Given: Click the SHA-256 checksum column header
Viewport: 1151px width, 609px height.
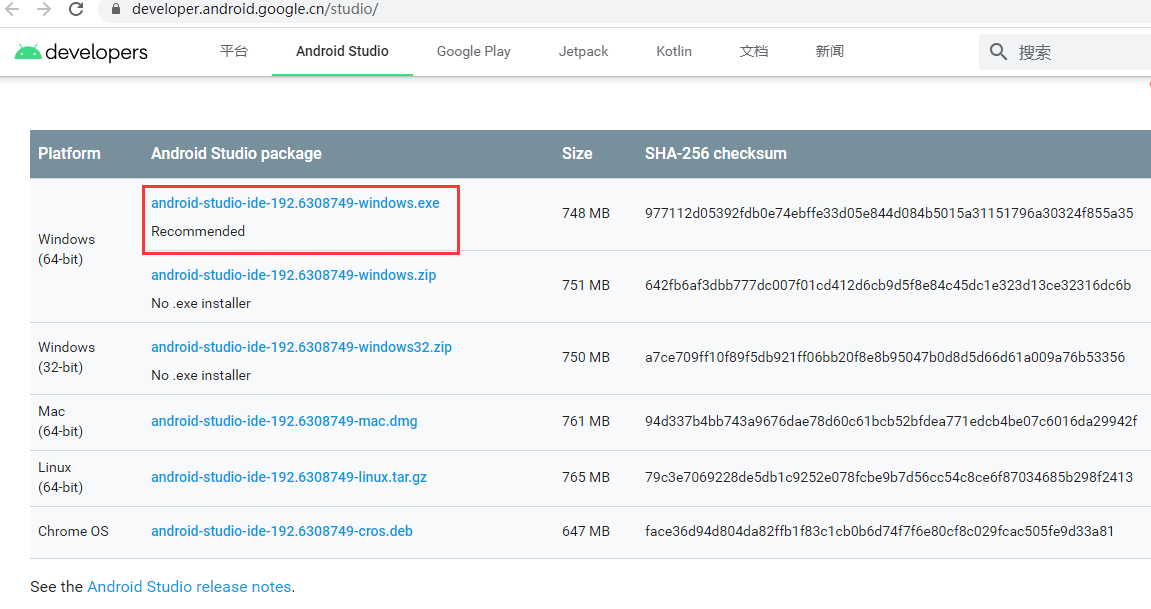Looking at the screenshot, I should [716, 153].
